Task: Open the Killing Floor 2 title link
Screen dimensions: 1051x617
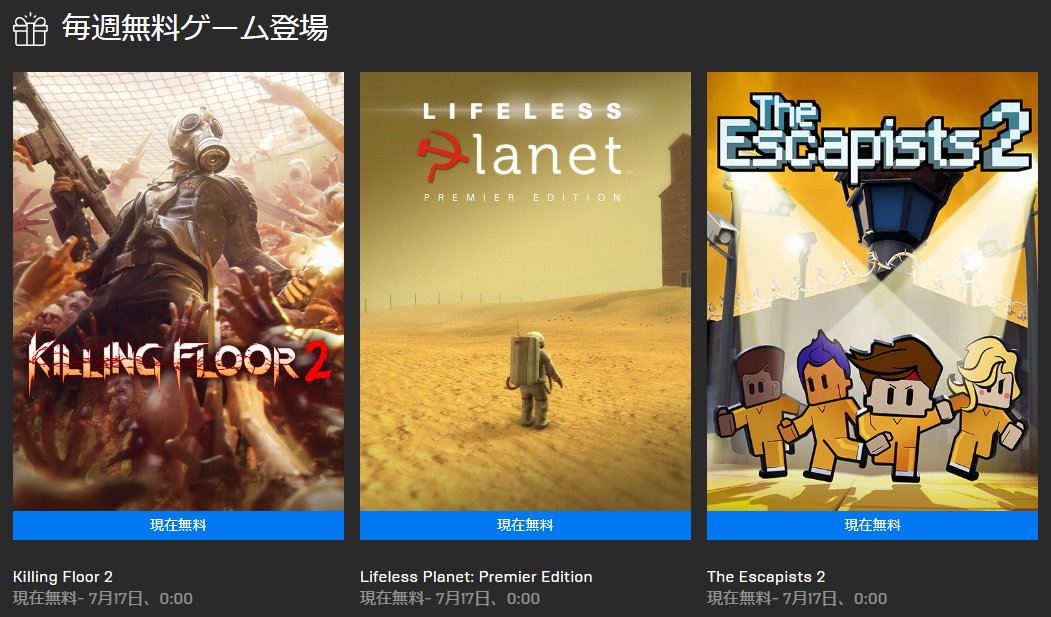Action: [x=63, y=577]
